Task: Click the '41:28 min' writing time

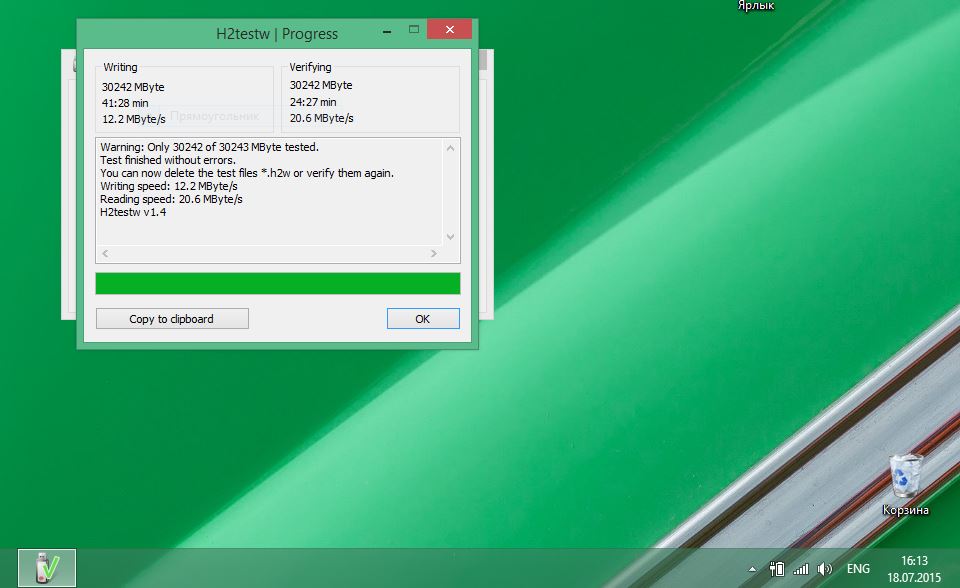Action: coord(125,103)
